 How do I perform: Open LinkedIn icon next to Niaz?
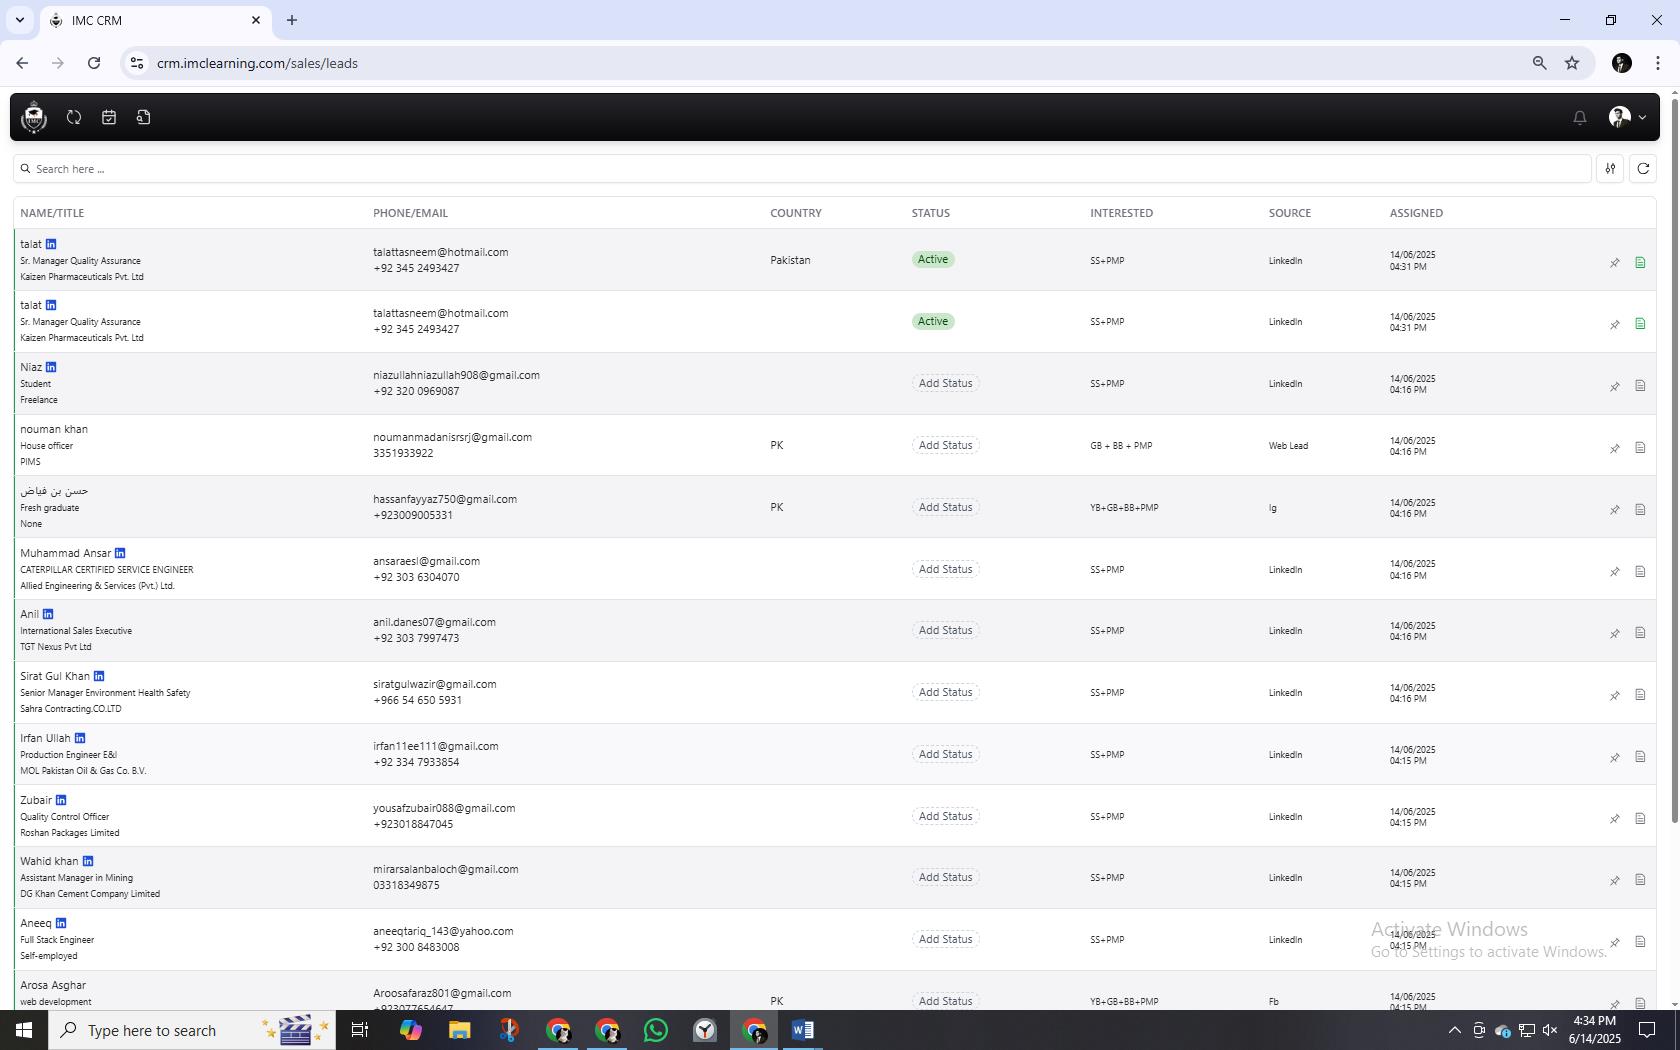[51, 367]
